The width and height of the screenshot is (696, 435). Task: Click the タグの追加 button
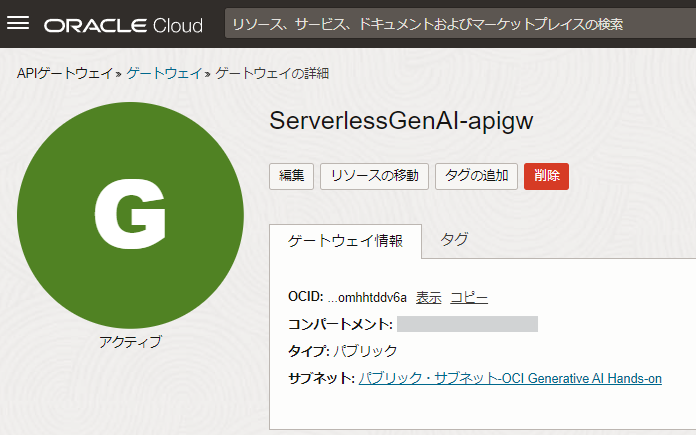coord(476,176)
